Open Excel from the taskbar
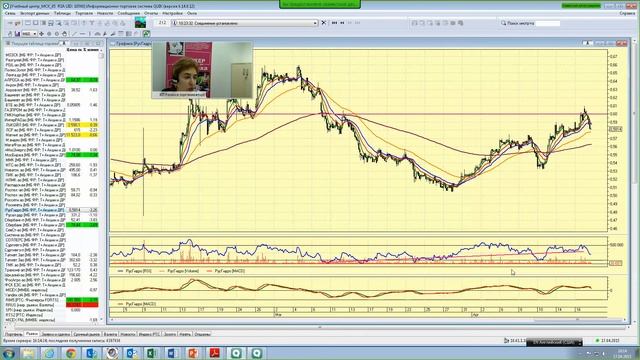 point(152,353)
